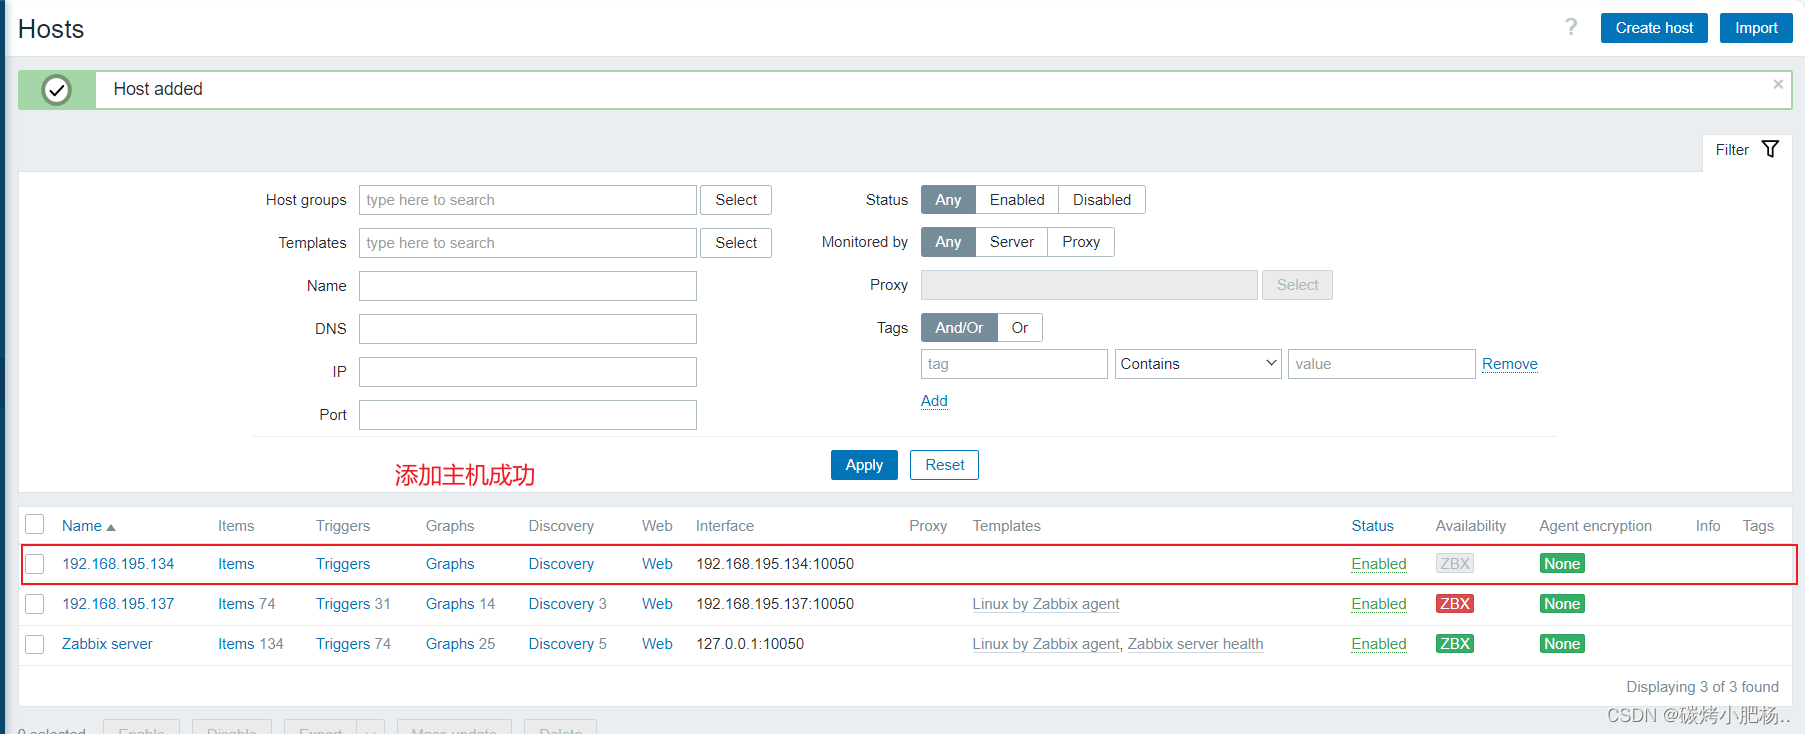This screenshot has height=734, width=1805.
Task: Set Status filter to Any
Action: [948, 200]
